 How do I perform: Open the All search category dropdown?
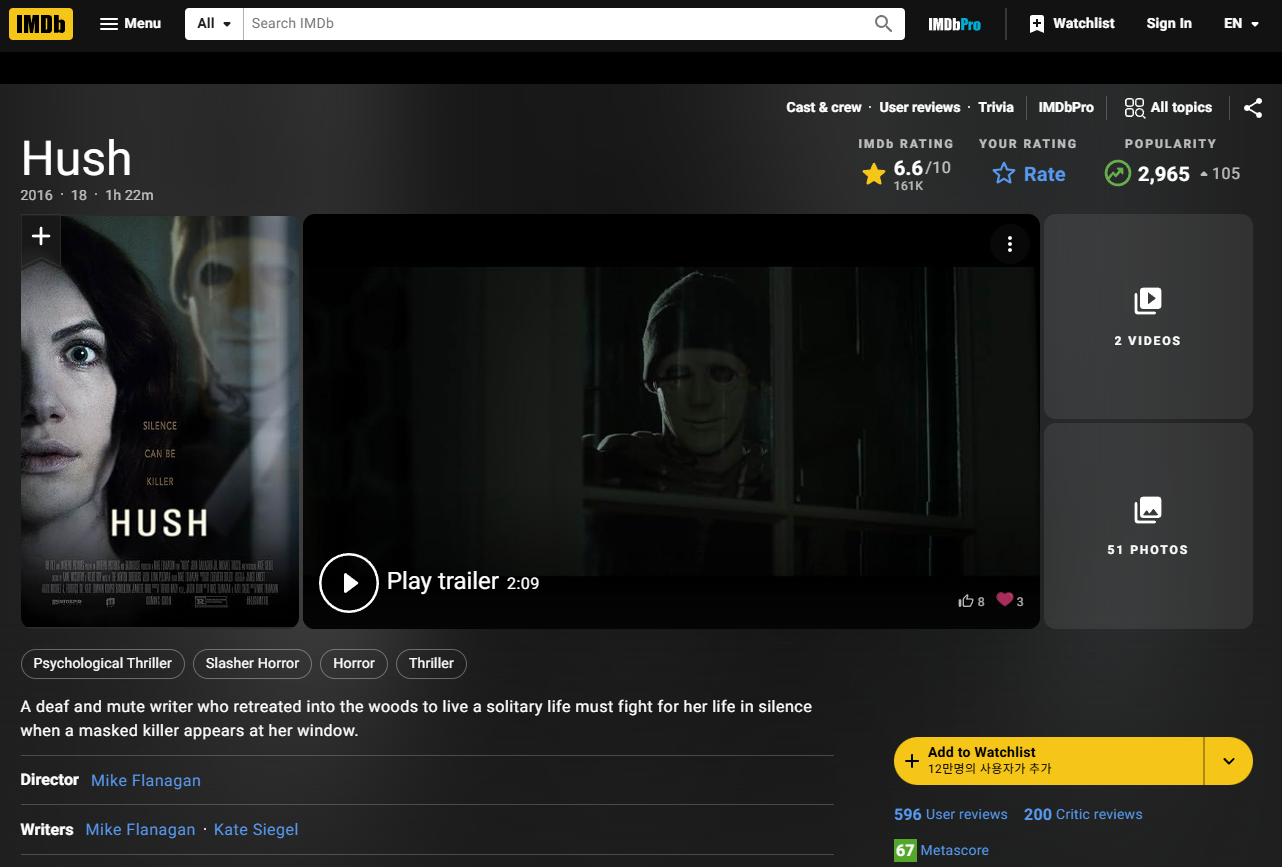214,23
